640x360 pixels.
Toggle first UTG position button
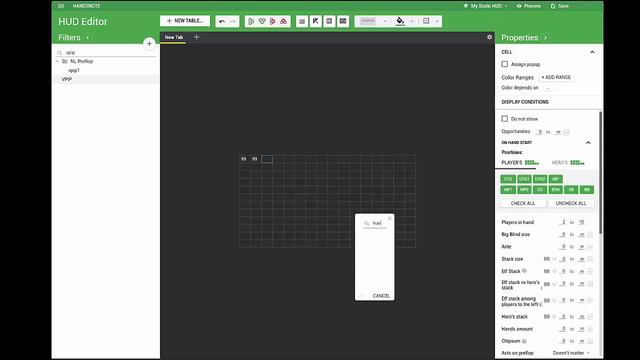pos(508,179)
